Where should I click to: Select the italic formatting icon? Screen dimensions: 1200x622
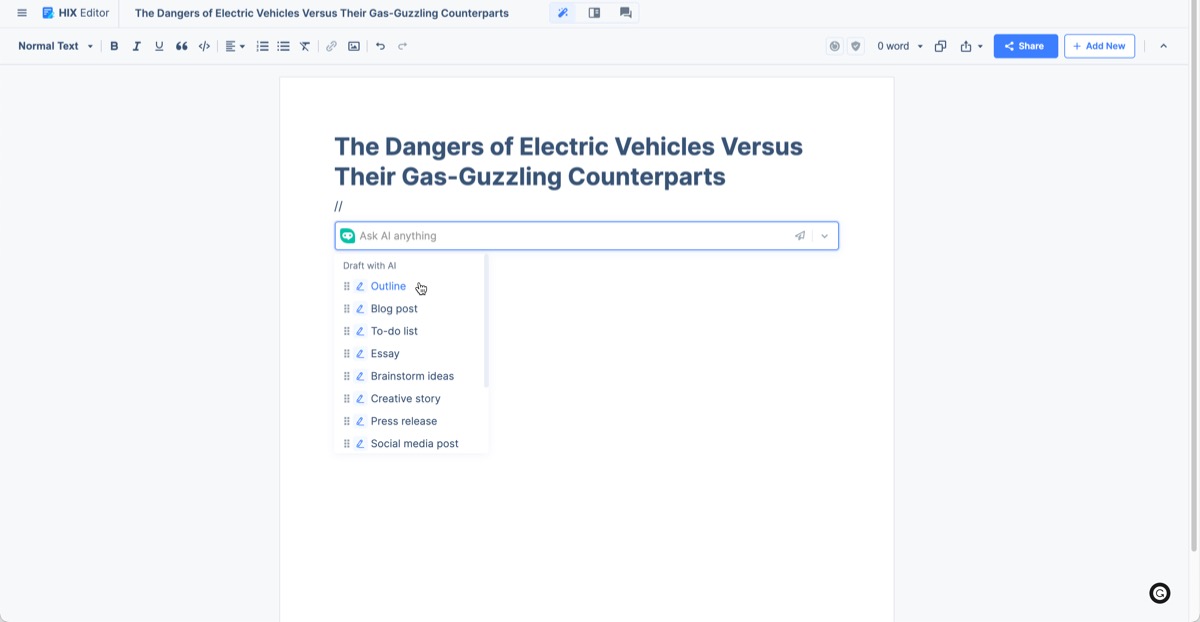pyautogui.click(x=136, y=45)
